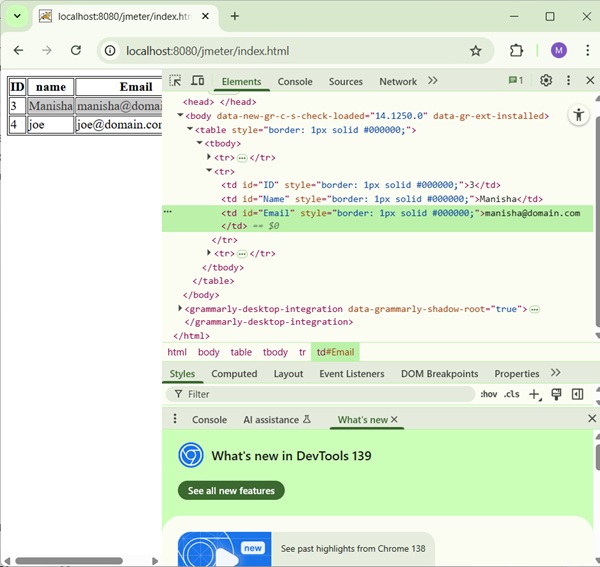Bookmark this page with the star icon
This screenshot has width=600, height=567.
[x=476, y=51]
